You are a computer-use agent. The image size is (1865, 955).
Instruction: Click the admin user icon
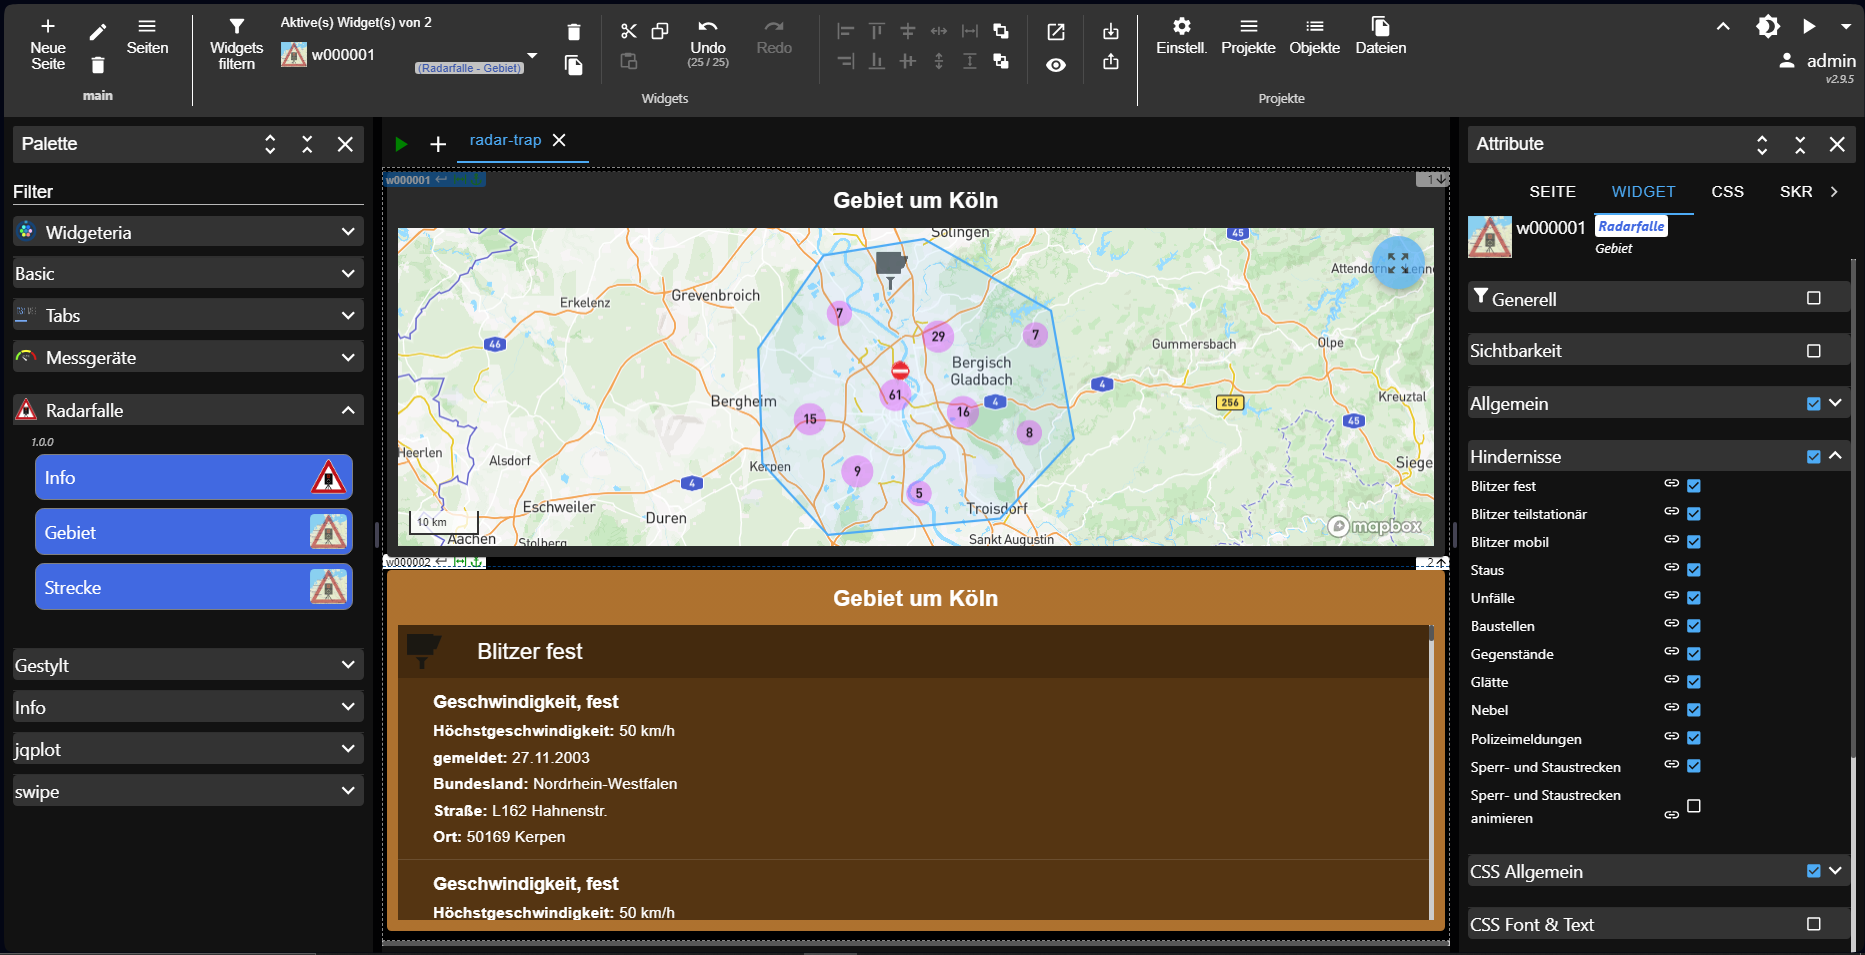coord(1787,61)
